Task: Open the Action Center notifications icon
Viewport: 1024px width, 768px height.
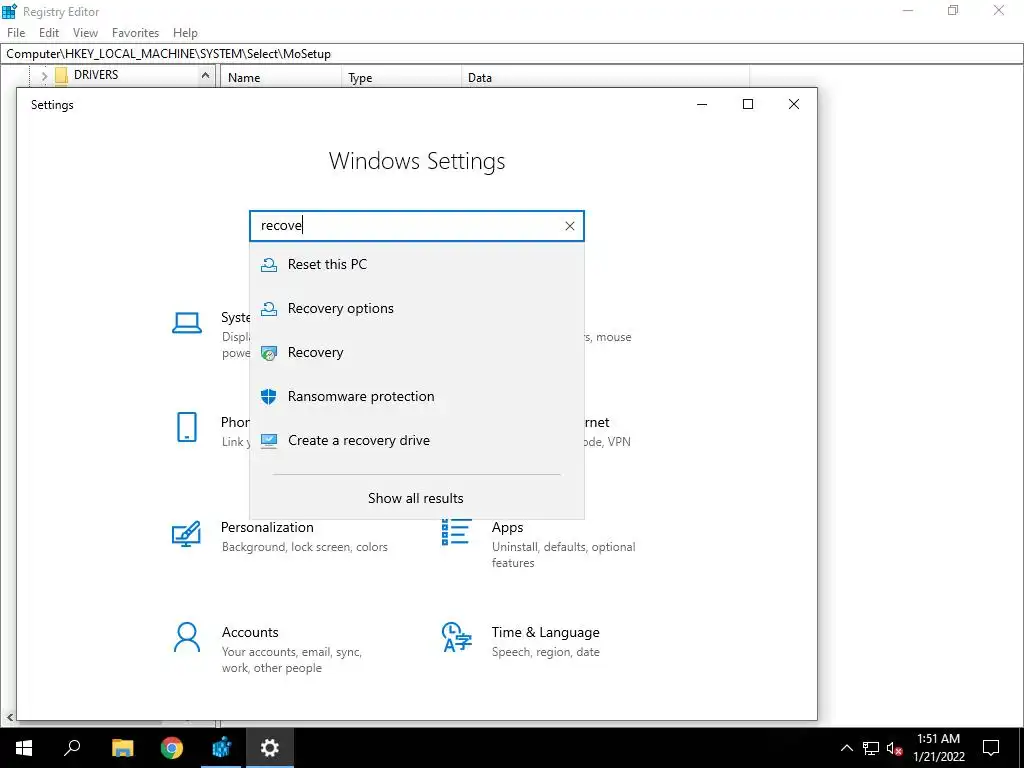Action: click(991, 748)
